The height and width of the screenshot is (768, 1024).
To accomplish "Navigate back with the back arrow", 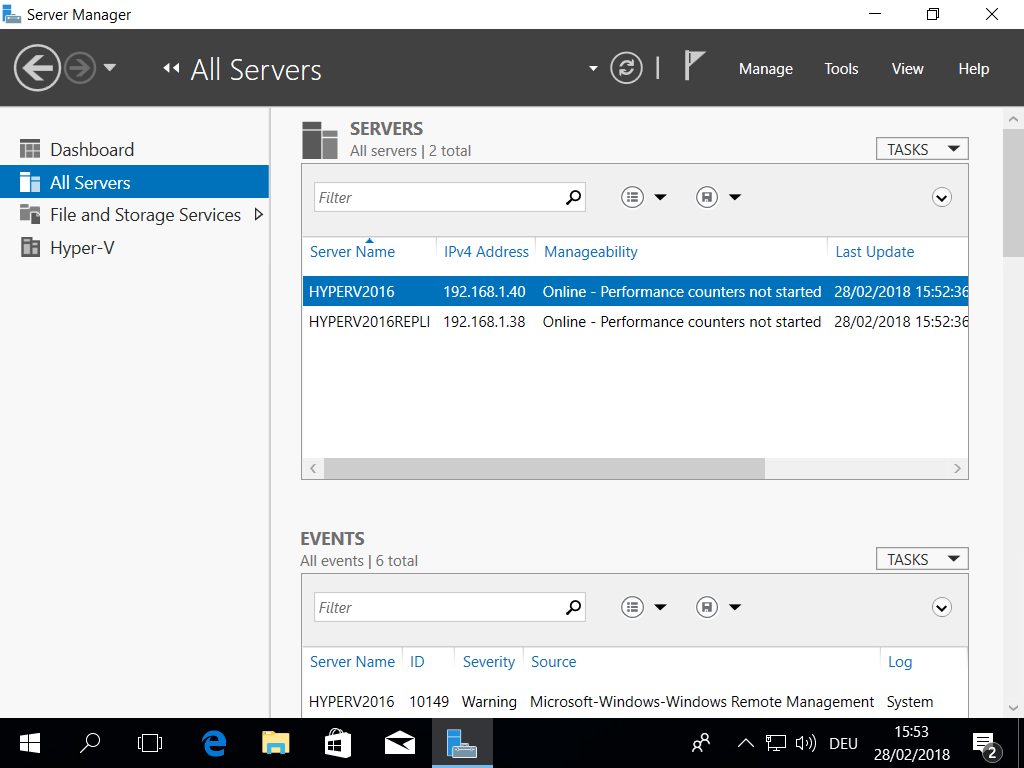I will 37,68.
